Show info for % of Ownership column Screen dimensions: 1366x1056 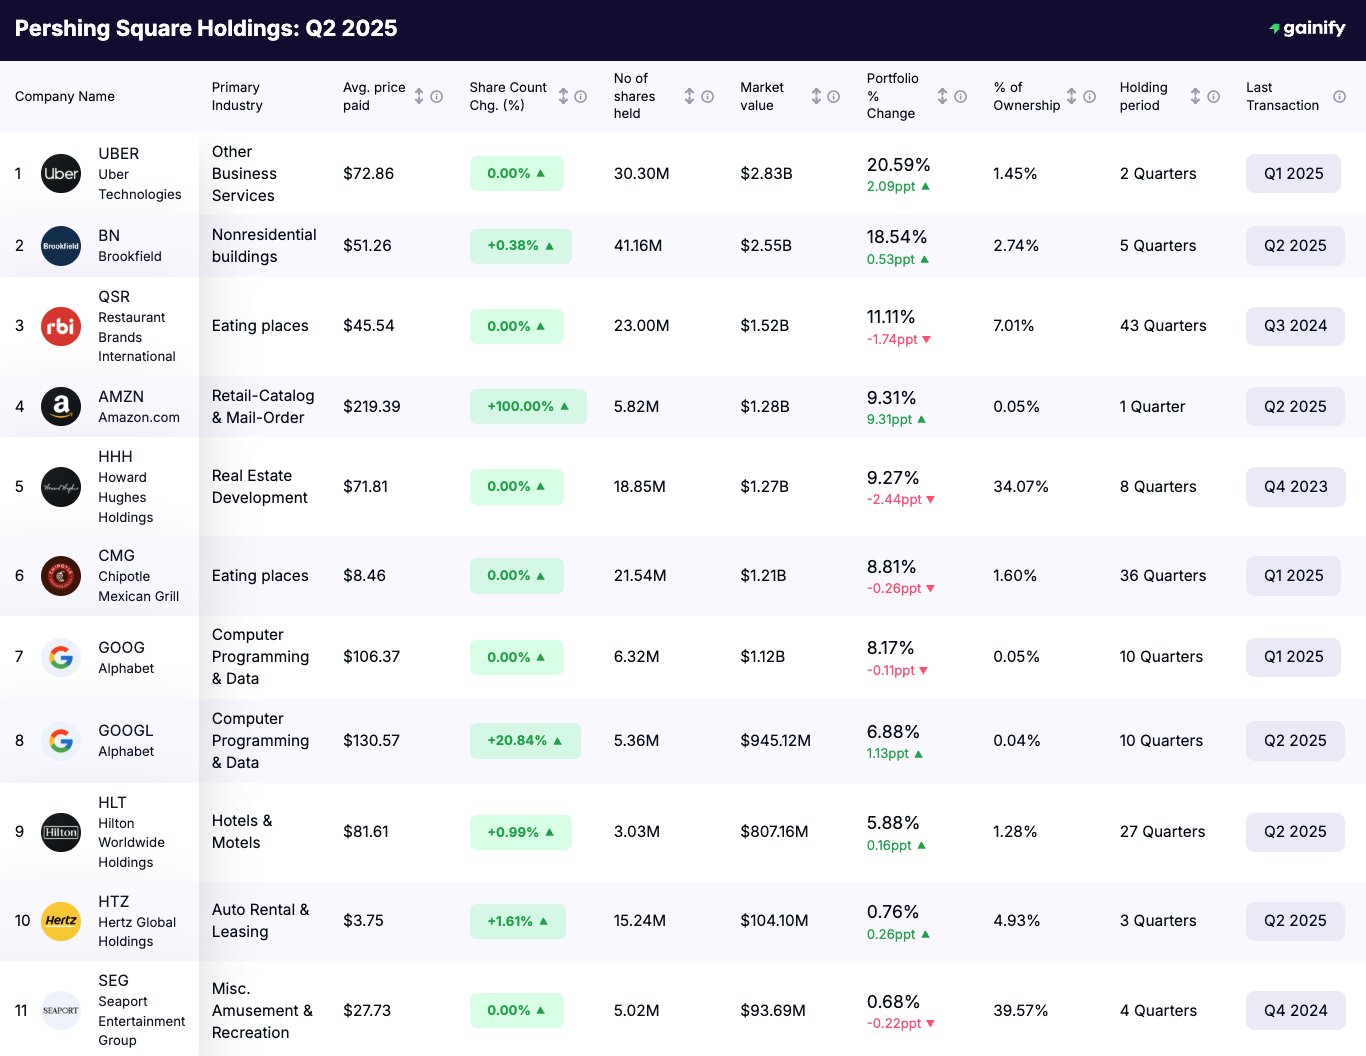(1089, 97)
